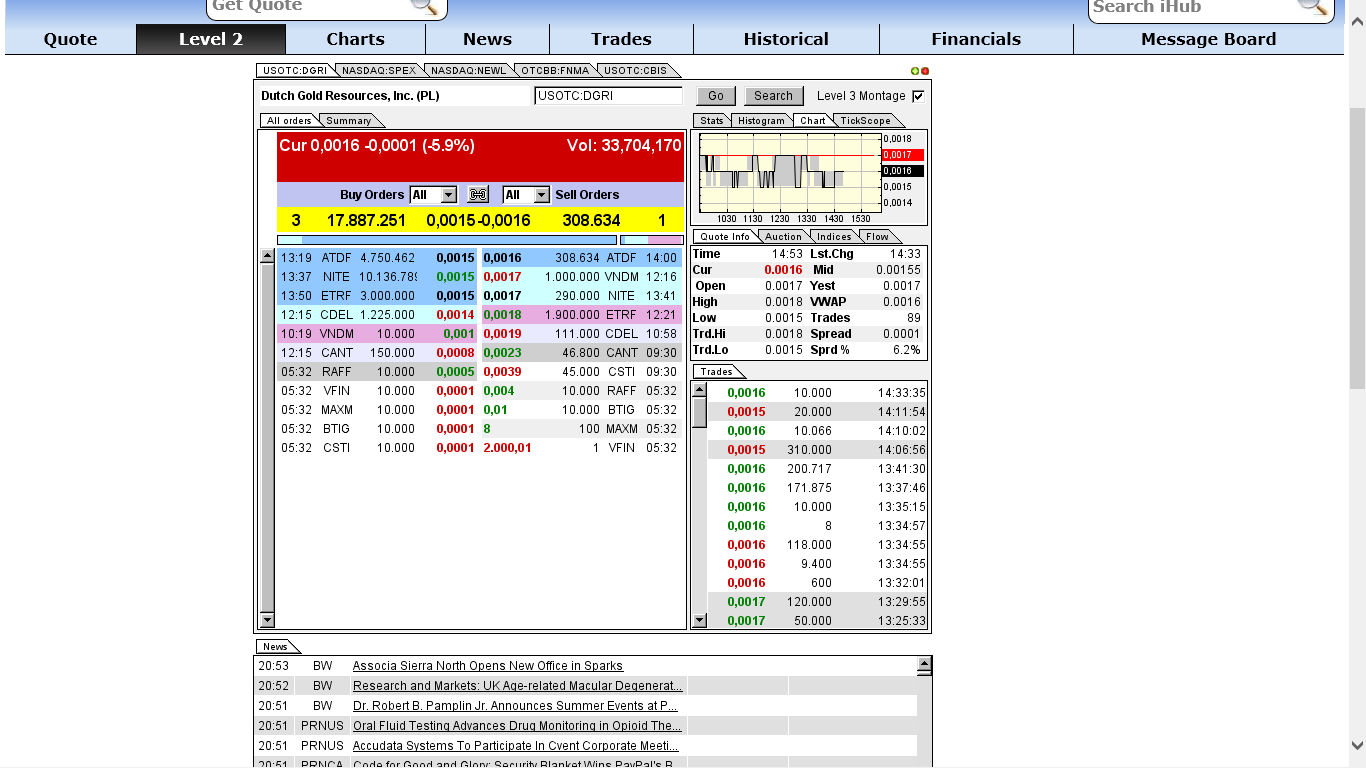
Task: Open the NASDAQ:SPEX symbol tab
Action: 381,70
